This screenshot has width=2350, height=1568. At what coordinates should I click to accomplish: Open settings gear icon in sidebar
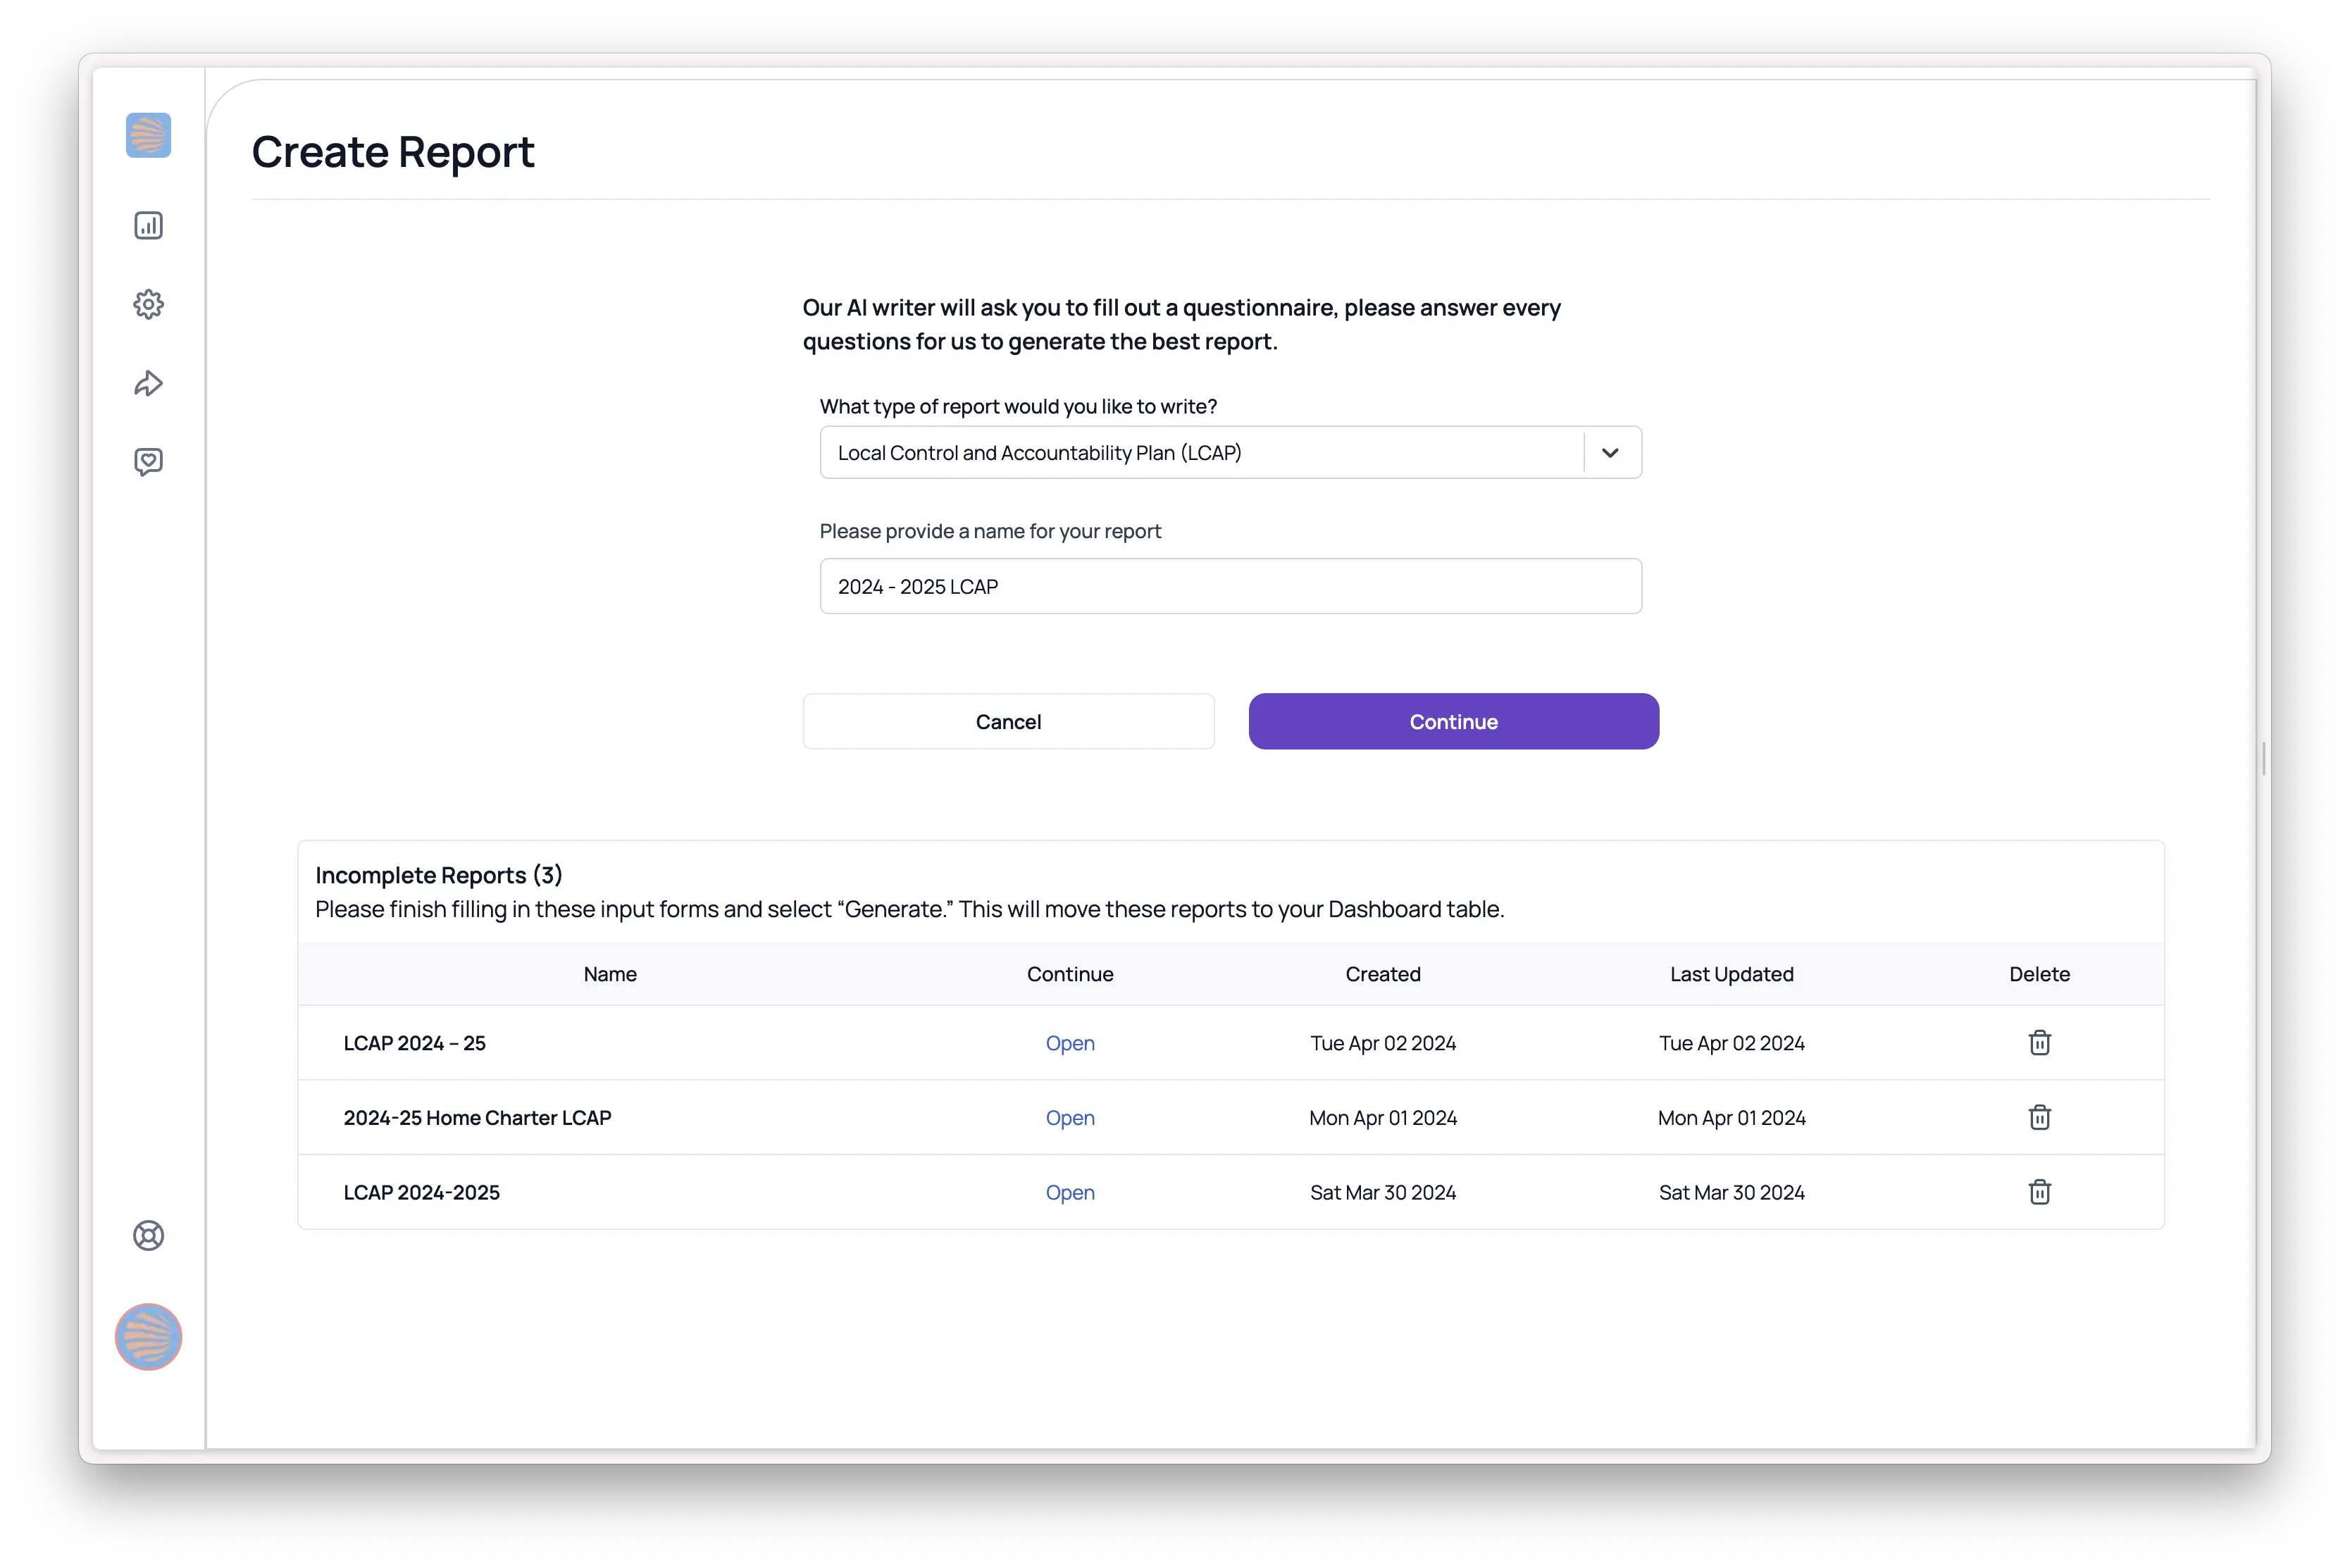(x=148, y=304)
